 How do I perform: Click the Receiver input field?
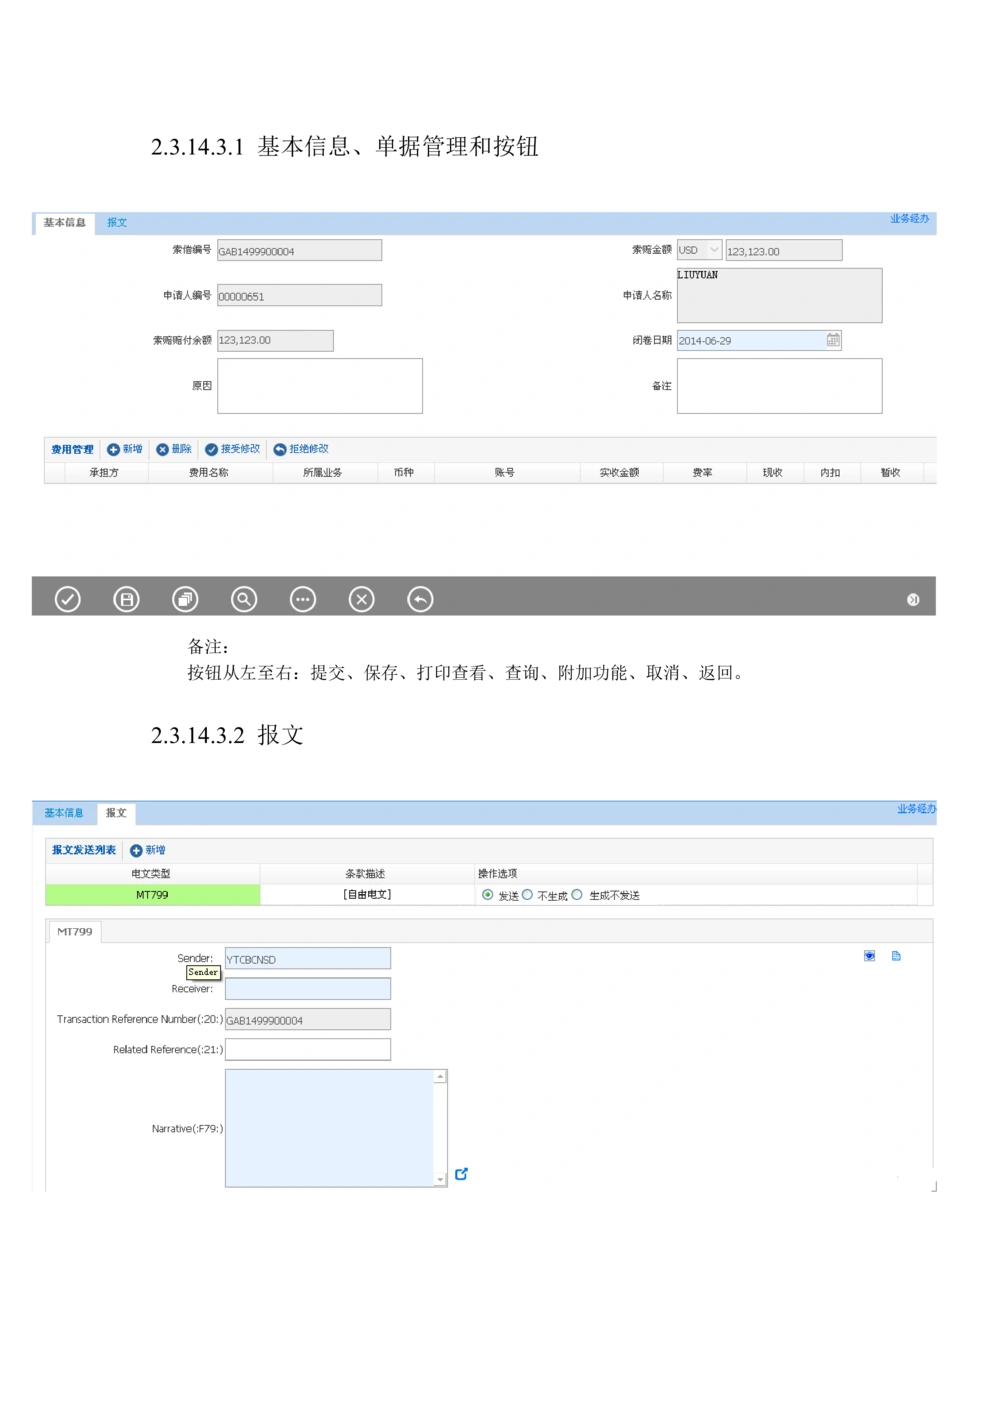[308, 989]
